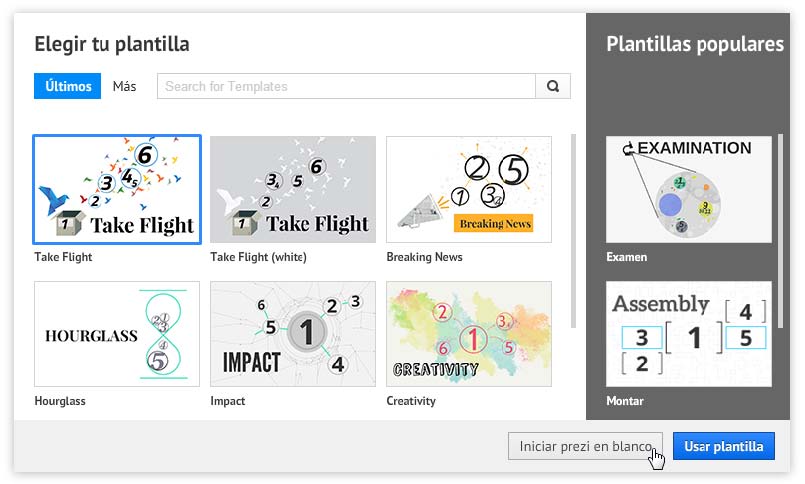Select the Hourglass template thumbnail
This screenshot has width=805, height=484.
tap(117, 334)
